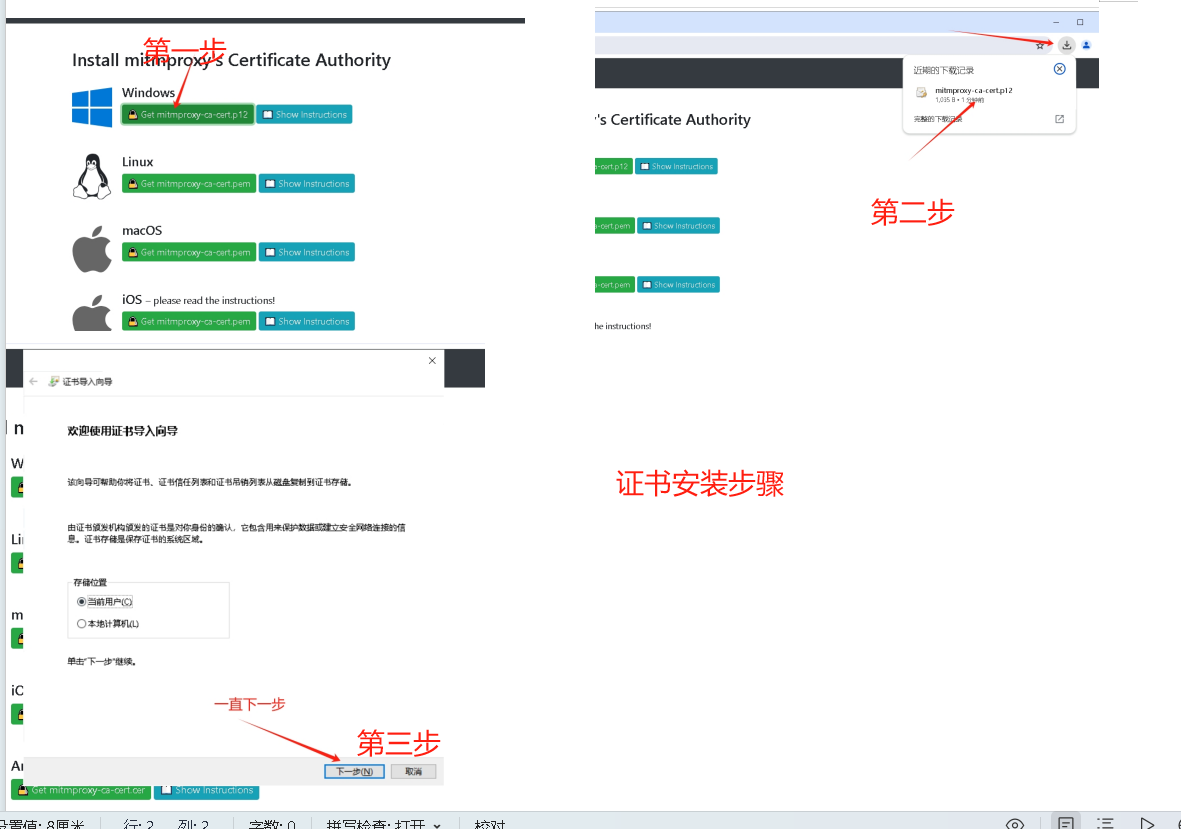Select the 当前用户(C) radio option
This screenshot has height=829, width=1181.
[x=105, y=602]
